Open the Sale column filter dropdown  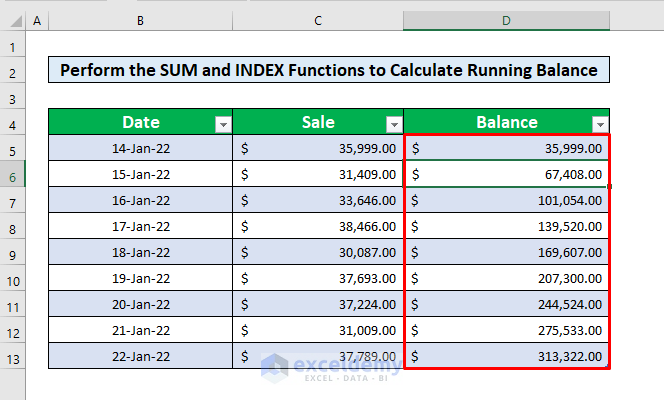(x=393, y=124)
